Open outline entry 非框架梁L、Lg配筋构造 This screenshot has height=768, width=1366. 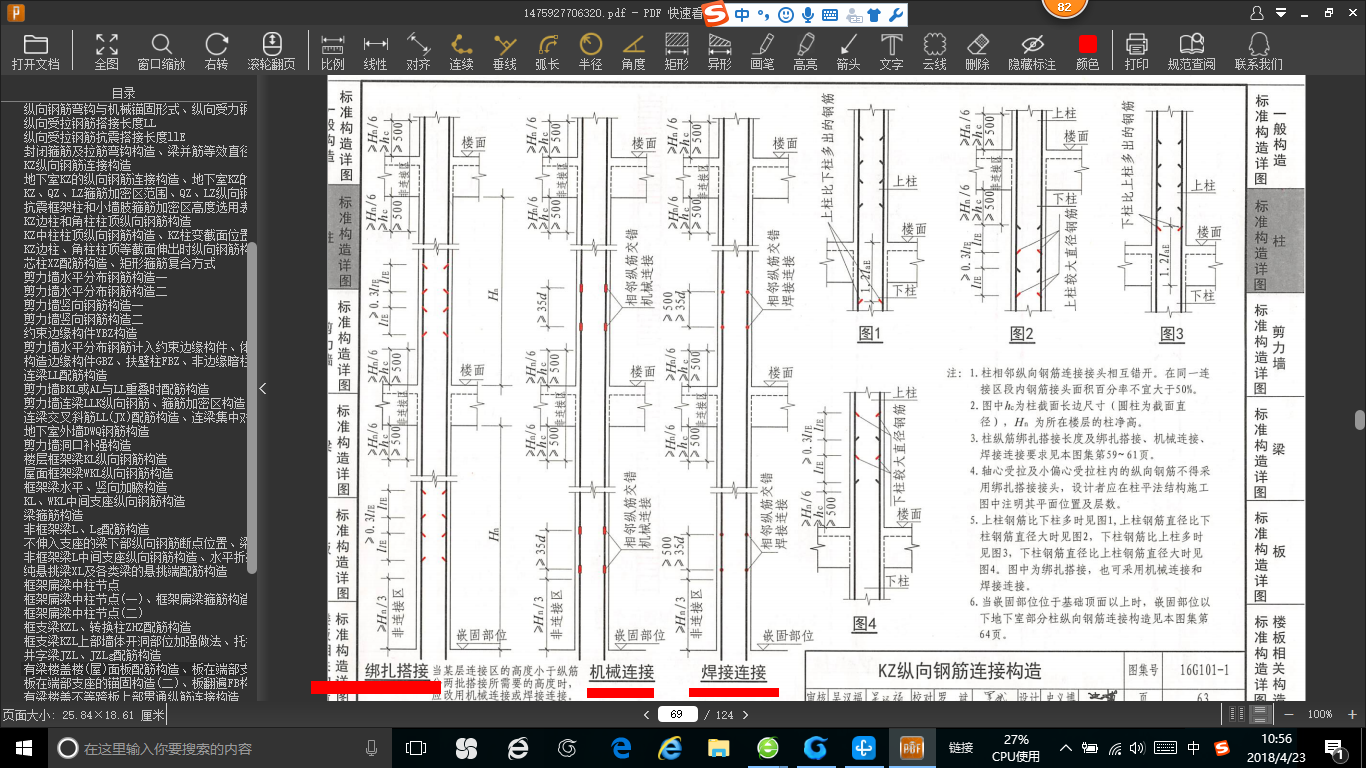coord(87,529)
